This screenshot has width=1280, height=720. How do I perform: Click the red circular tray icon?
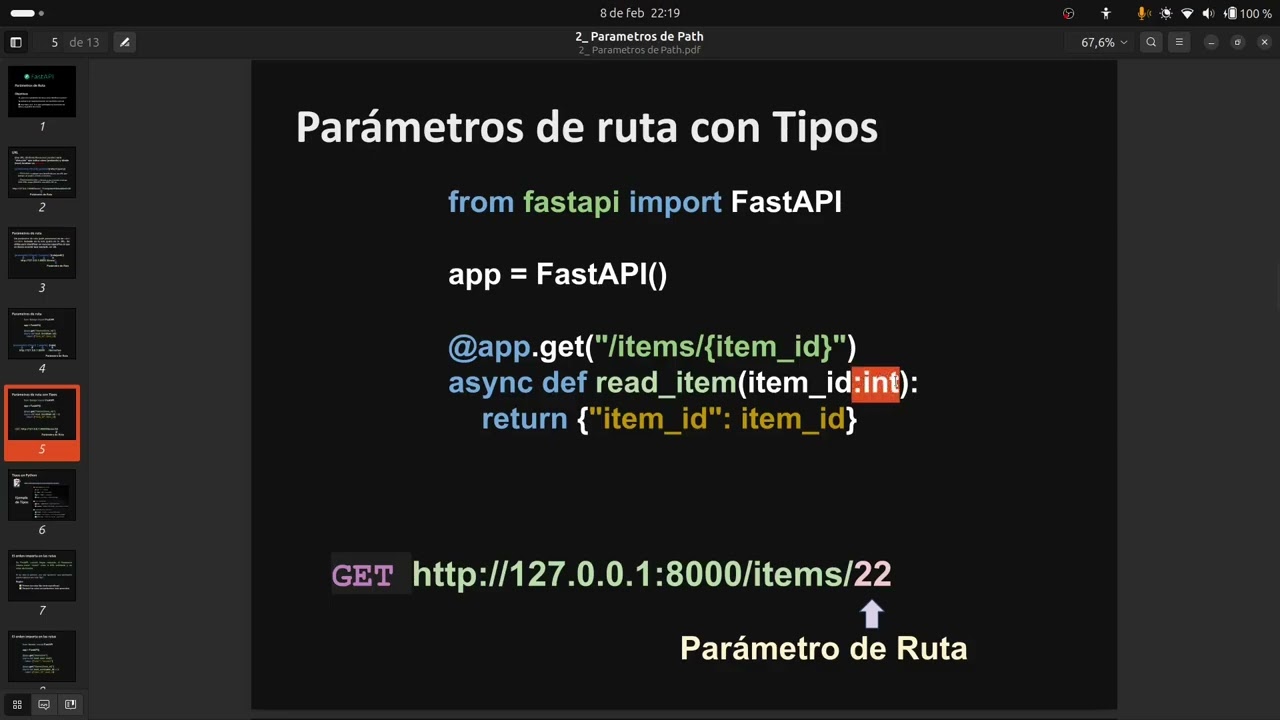click(x=1068, y=13)
